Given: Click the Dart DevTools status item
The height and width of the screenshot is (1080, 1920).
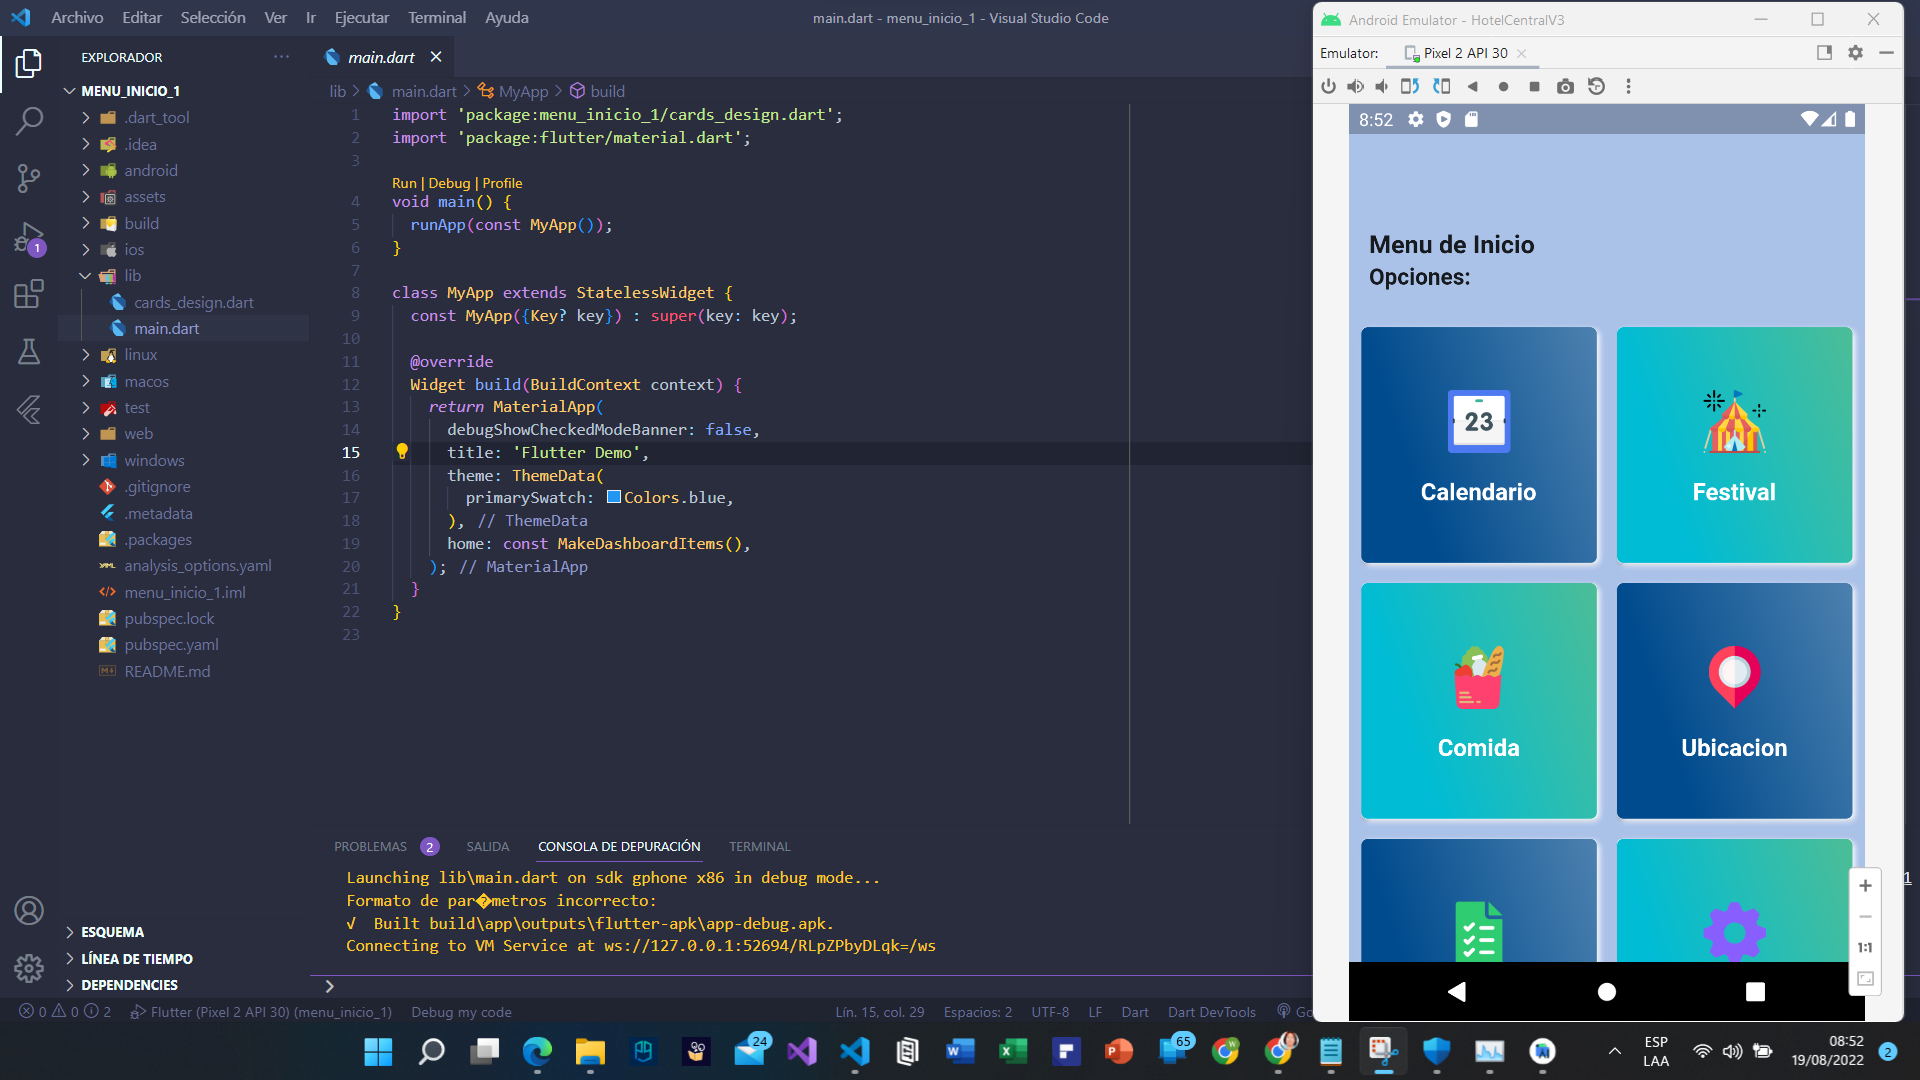Looking at the screenshot, I should pyautogui.click(x=1211, y=1012).
